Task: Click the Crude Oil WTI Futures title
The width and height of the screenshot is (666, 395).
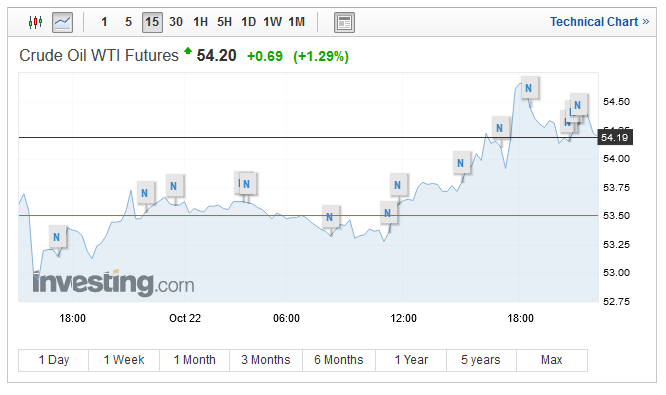Action: tap(99, 56)
